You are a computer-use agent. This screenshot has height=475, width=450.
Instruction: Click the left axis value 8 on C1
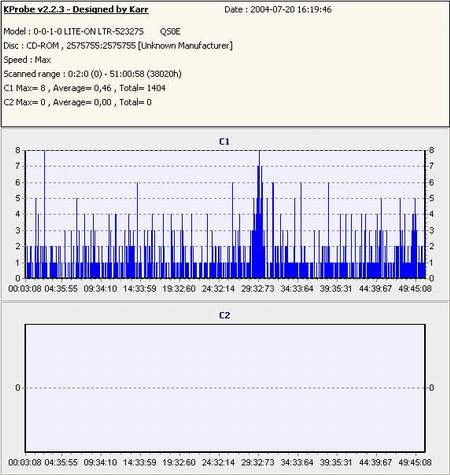click(18, 150)
